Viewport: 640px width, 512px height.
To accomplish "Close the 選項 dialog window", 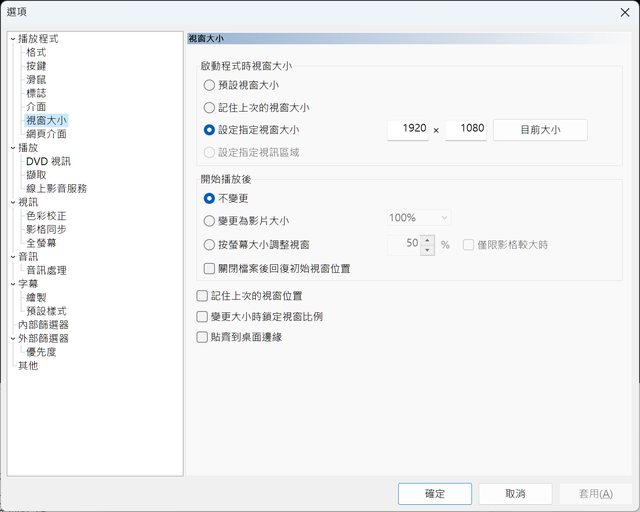I will pos(619,10).
